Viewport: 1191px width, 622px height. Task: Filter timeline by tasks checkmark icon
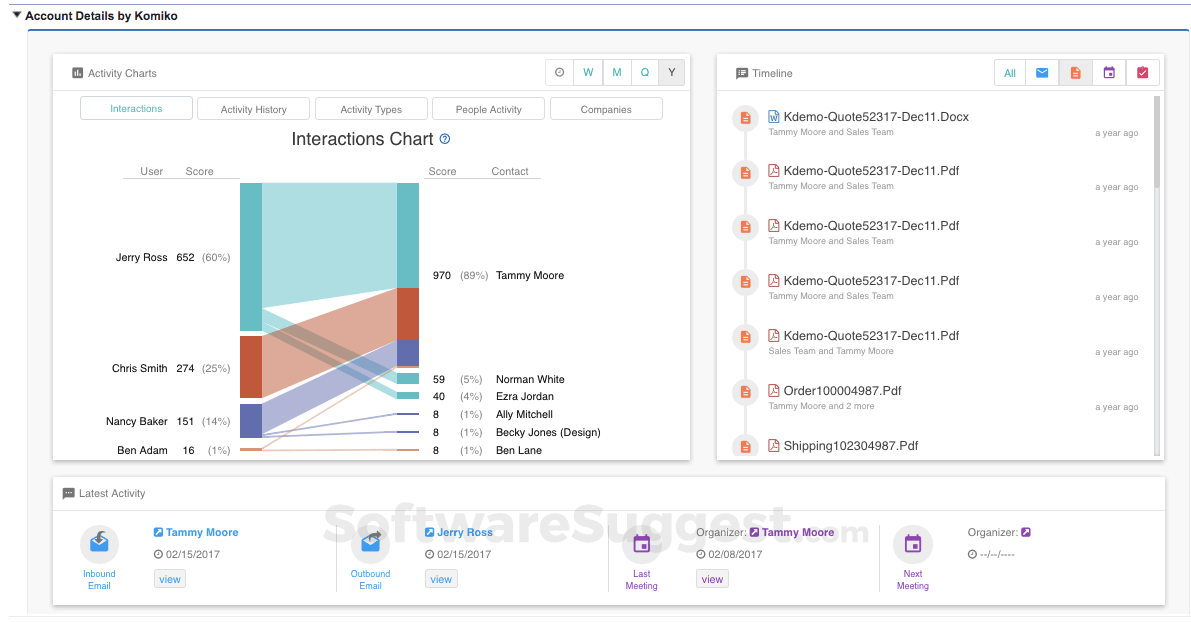coord(1142,73)
